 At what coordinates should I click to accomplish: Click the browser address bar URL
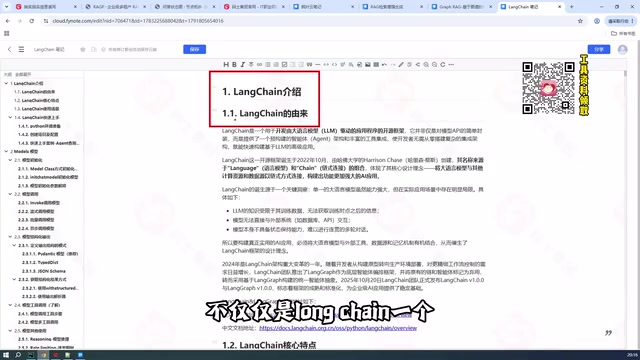pos(138,21)
